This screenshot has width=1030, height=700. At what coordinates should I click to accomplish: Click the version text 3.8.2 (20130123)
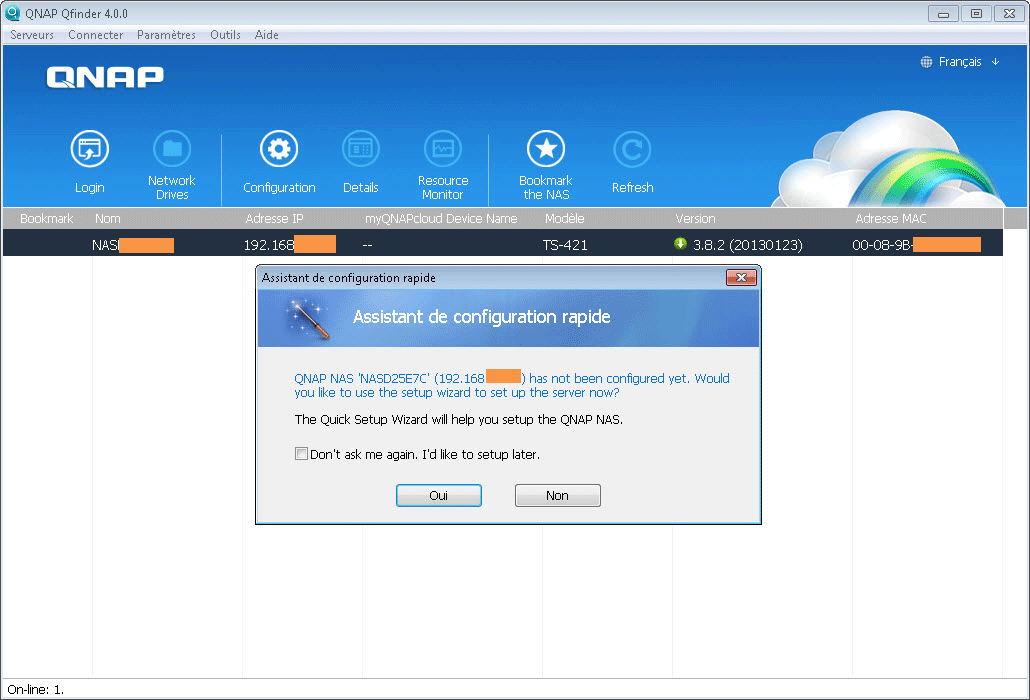[748, 245]
